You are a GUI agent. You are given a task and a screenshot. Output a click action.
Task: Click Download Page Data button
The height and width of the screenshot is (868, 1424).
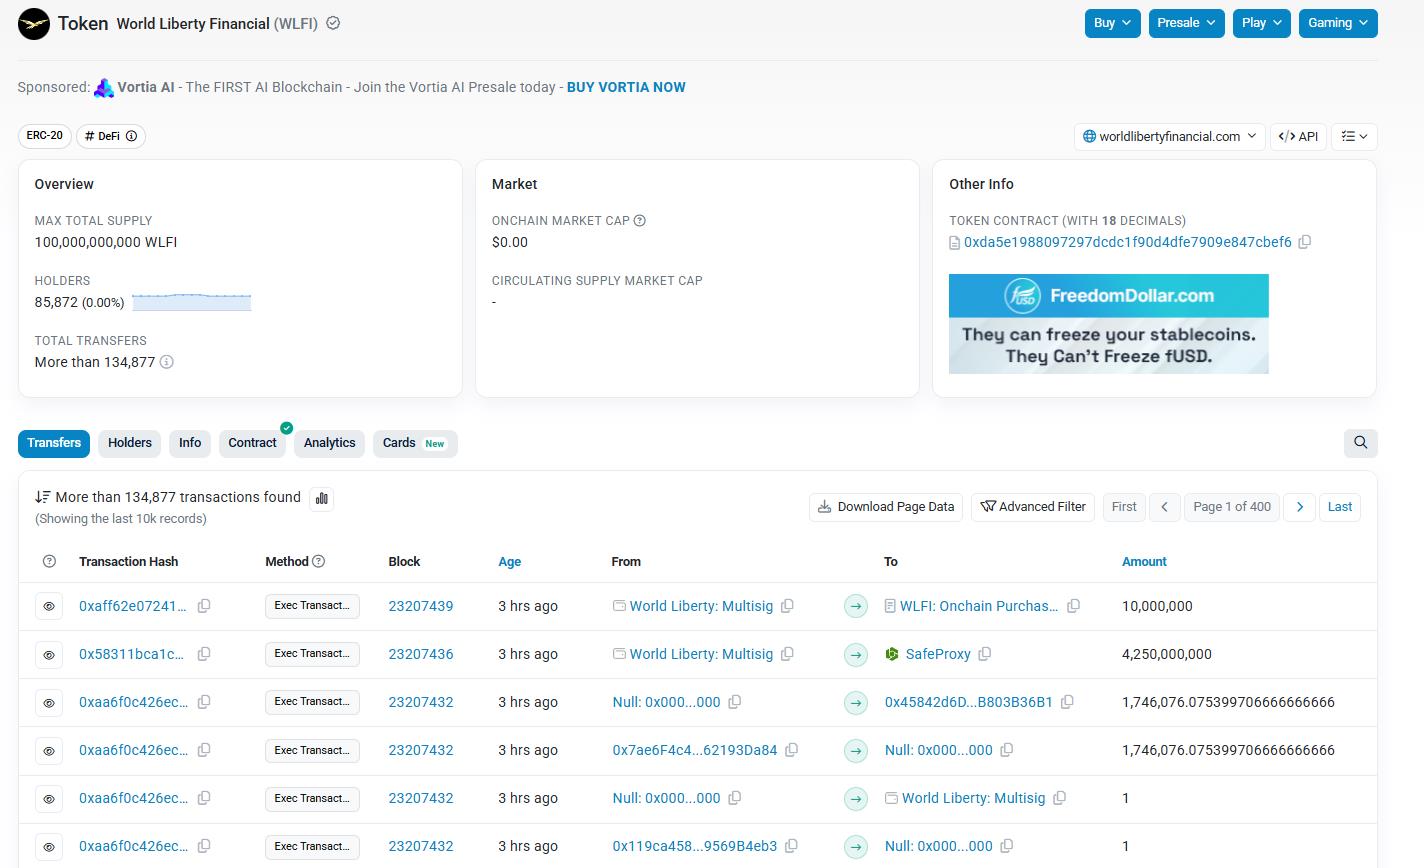point(886,507)
